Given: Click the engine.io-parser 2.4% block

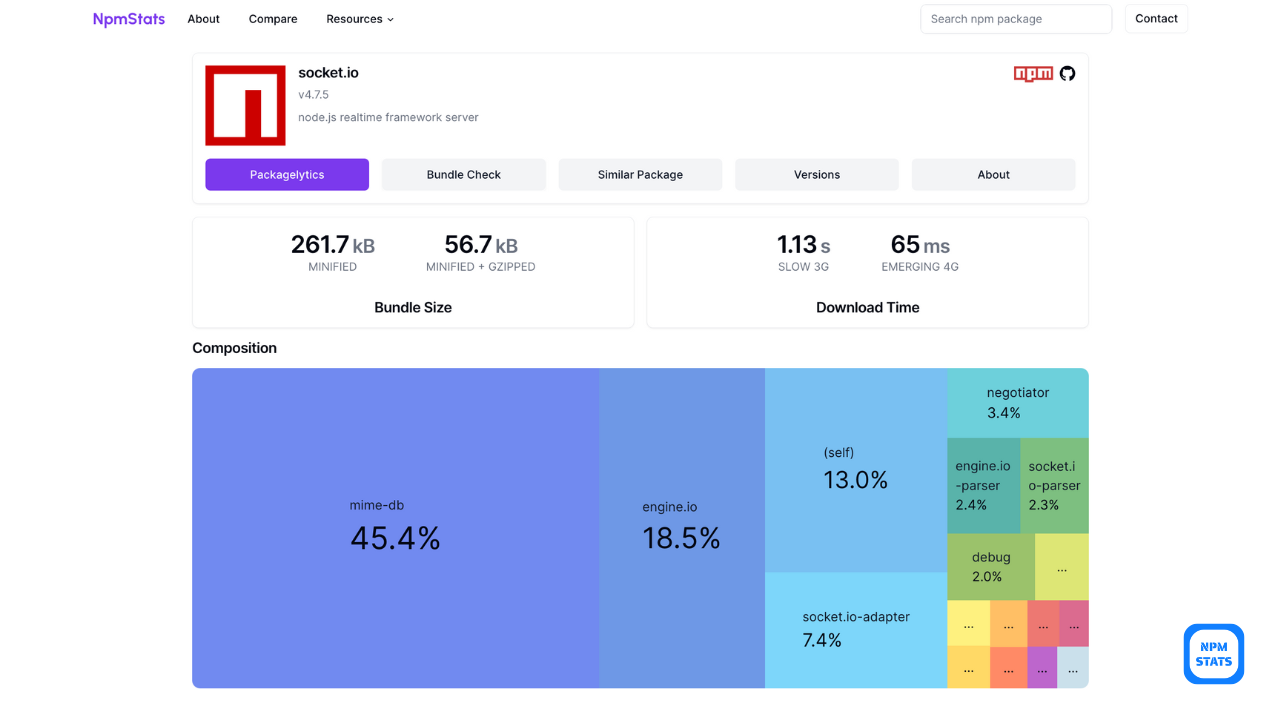Looking at the screenshot, I should tap(983, 485).
